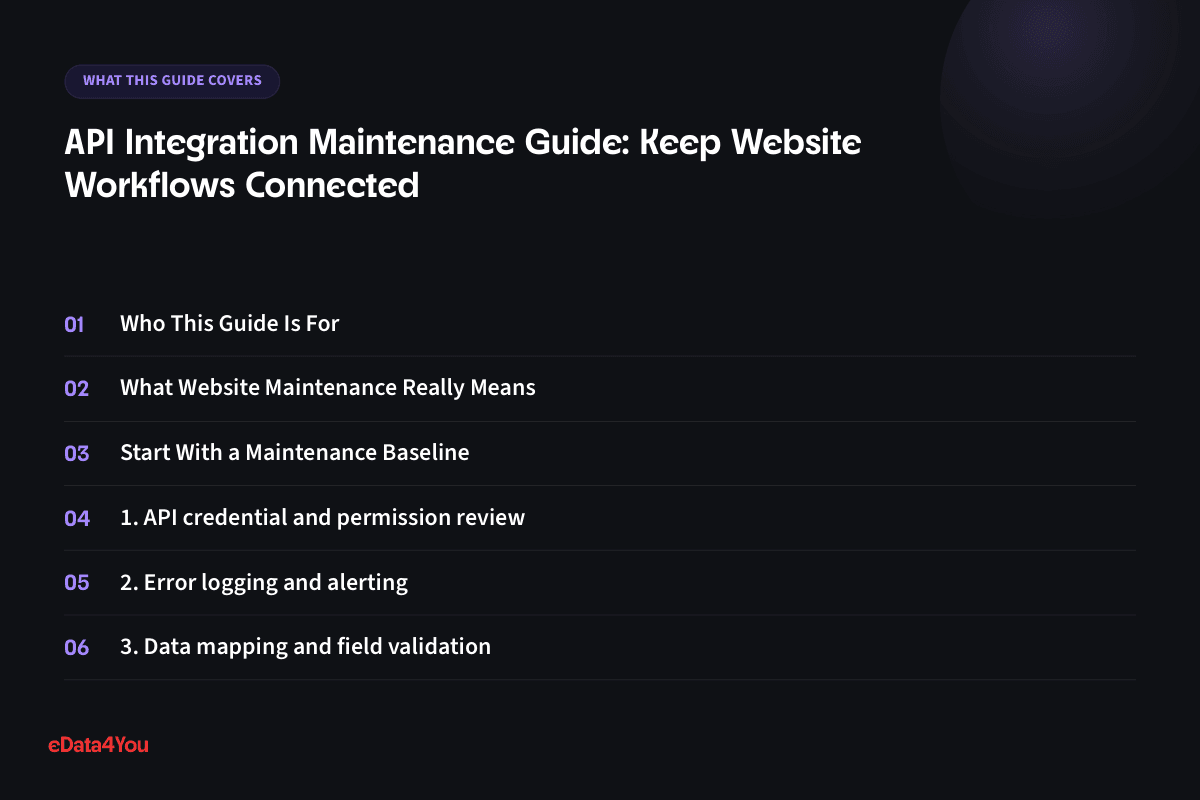Image resolution: width=1200 pixels, height=800 pixels.
Task: Select 'What Website Maintenance Really Means'
Action: (328, 388)
